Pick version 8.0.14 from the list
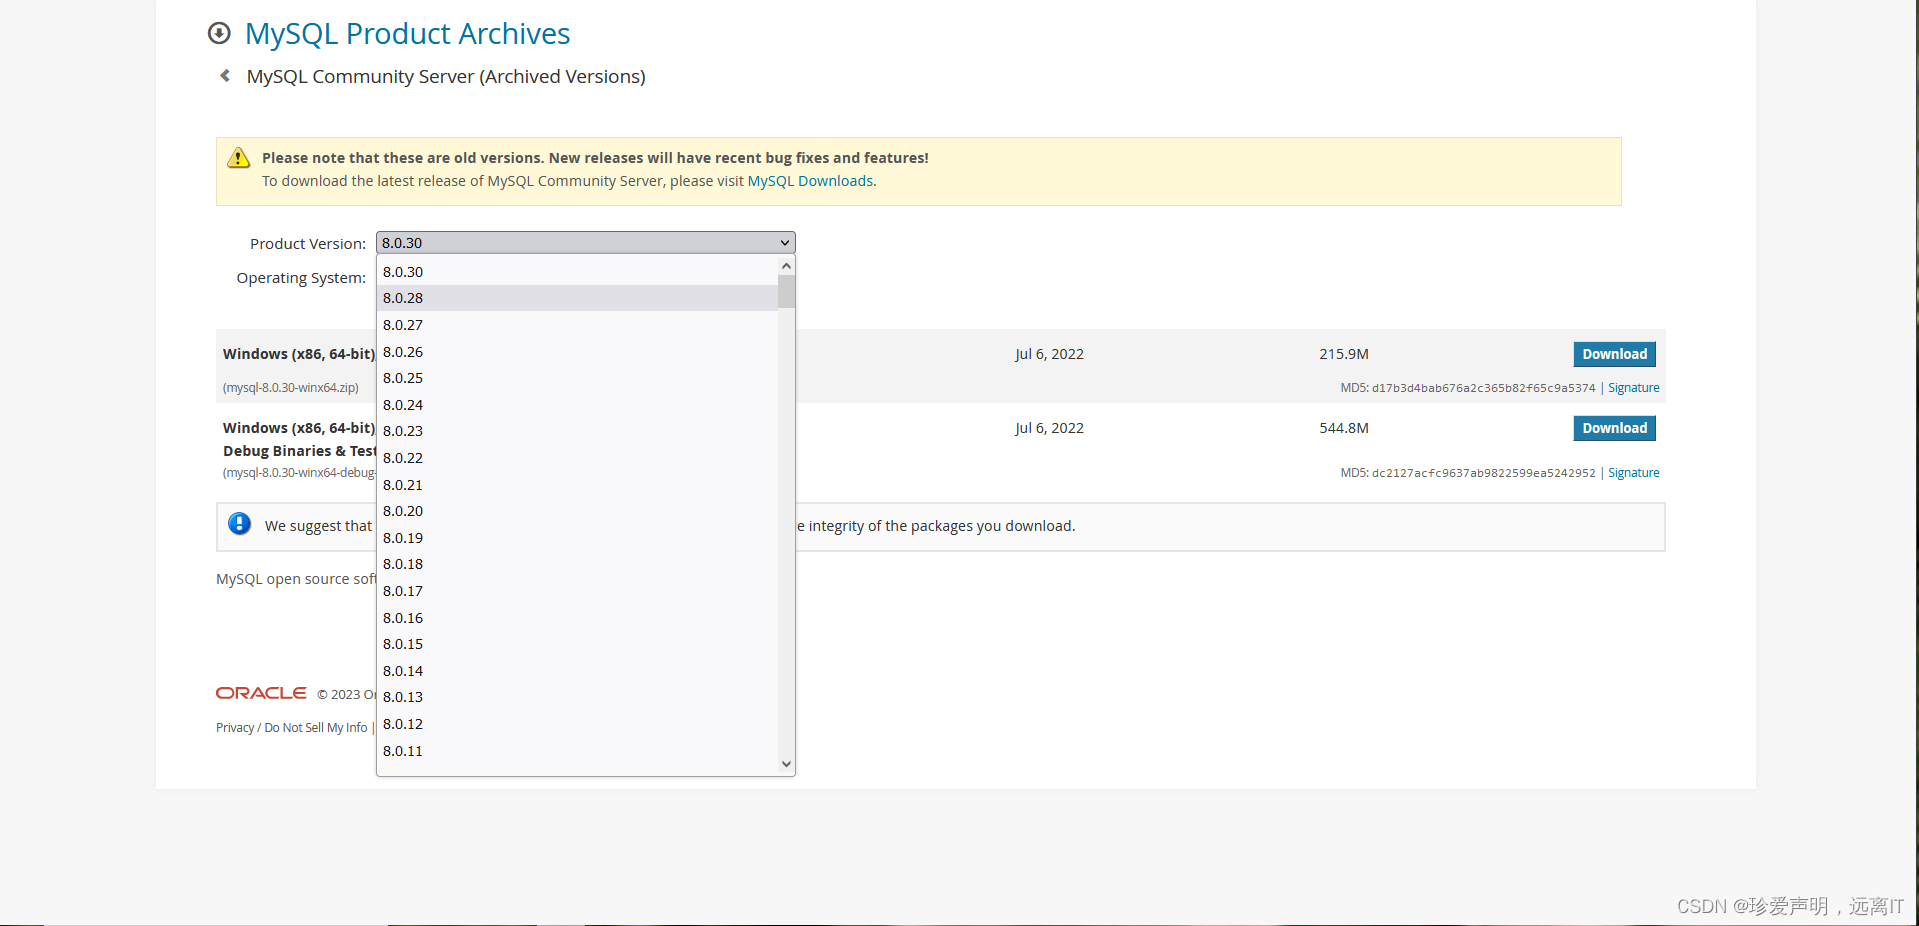Viewport: 1919px width, 926px height. click(x=577, y=671)
